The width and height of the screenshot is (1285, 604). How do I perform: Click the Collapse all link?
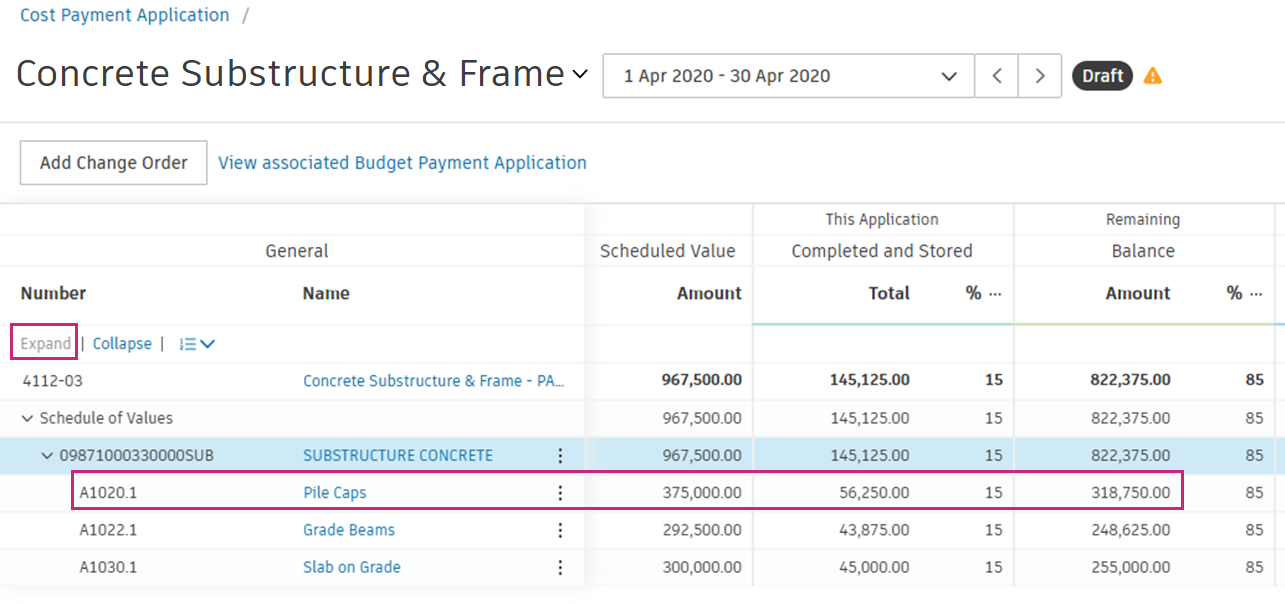[122, 344]
